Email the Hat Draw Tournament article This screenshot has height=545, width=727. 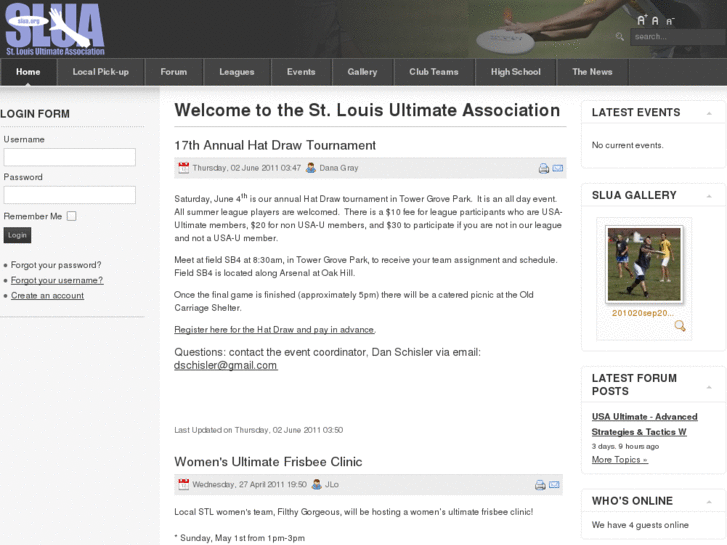click(558, 168)
